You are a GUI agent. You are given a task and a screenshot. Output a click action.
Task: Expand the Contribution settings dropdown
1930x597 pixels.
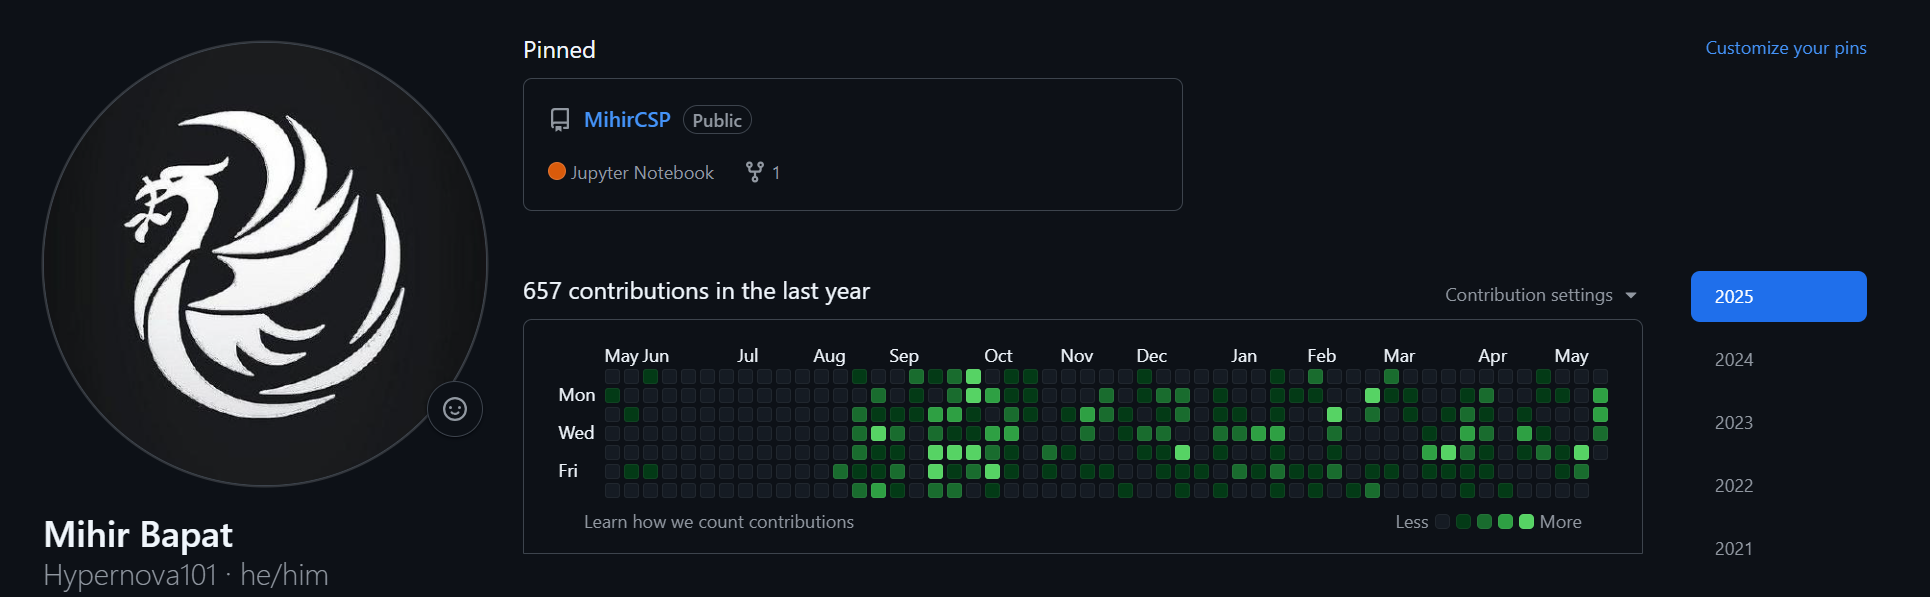coord(1541,295)
